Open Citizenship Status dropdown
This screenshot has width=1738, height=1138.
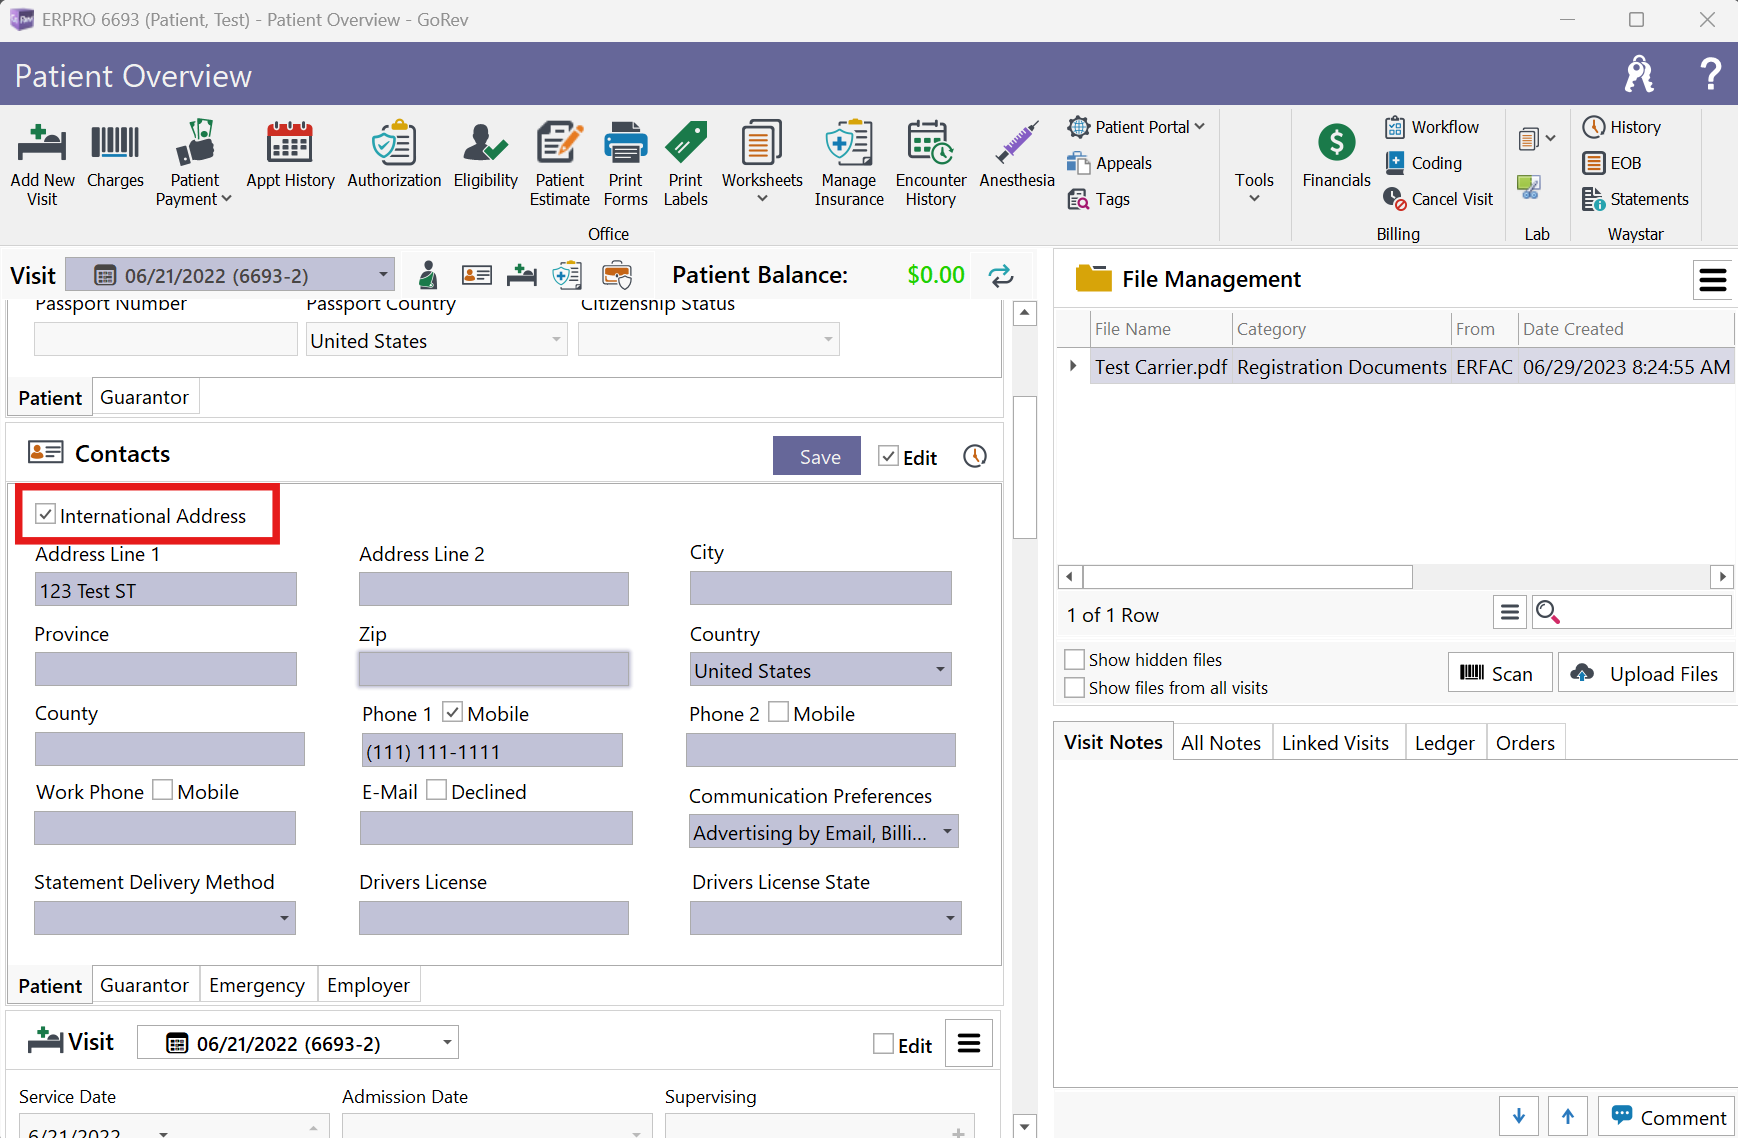click(709, 340)
